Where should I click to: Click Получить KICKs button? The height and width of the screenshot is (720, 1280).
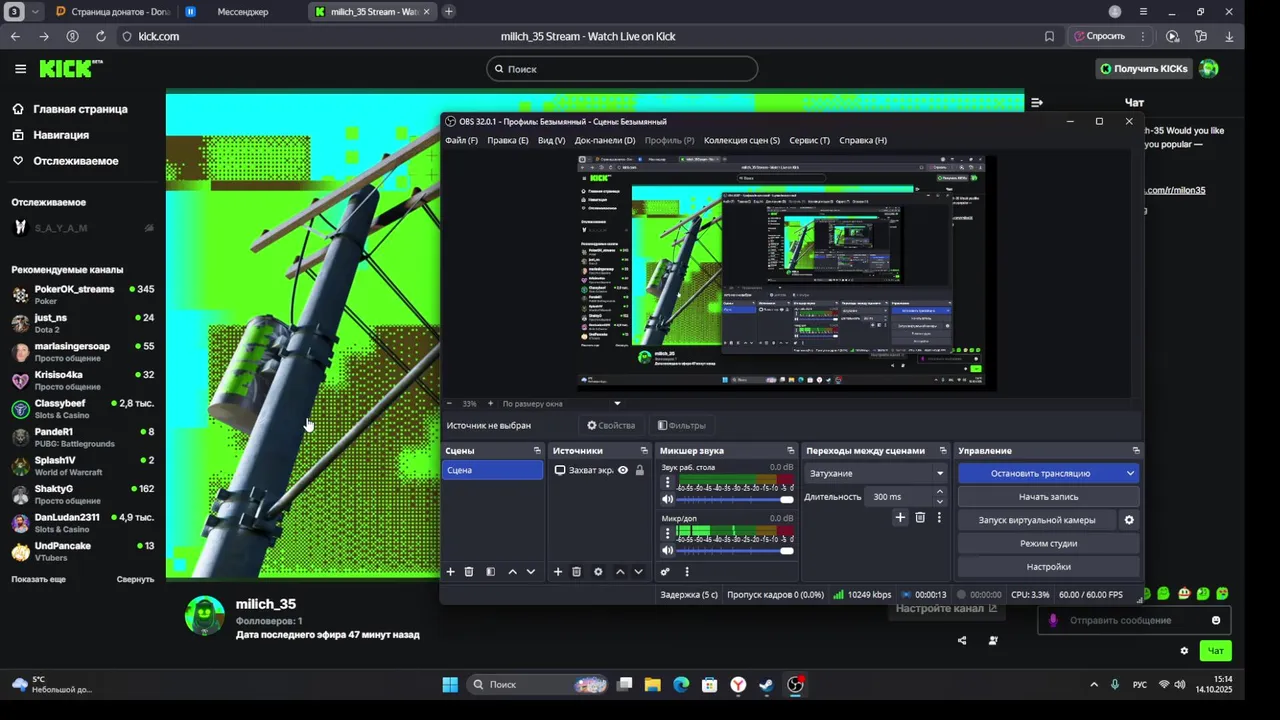pos(1144,69)
